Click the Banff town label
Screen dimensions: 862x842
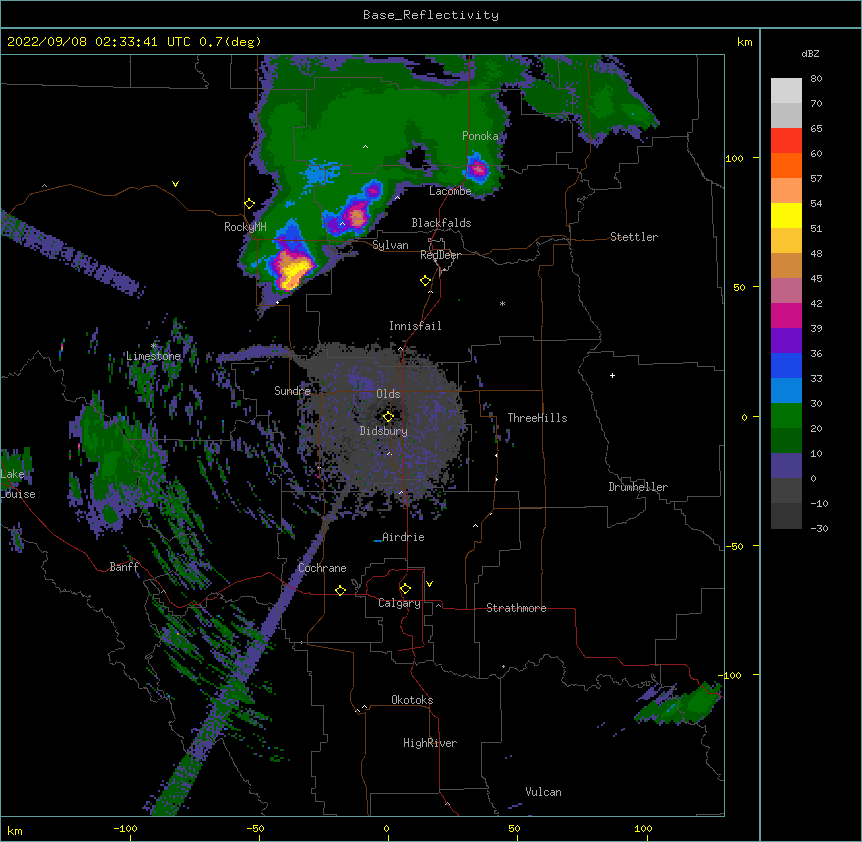(x=124, y=567)
